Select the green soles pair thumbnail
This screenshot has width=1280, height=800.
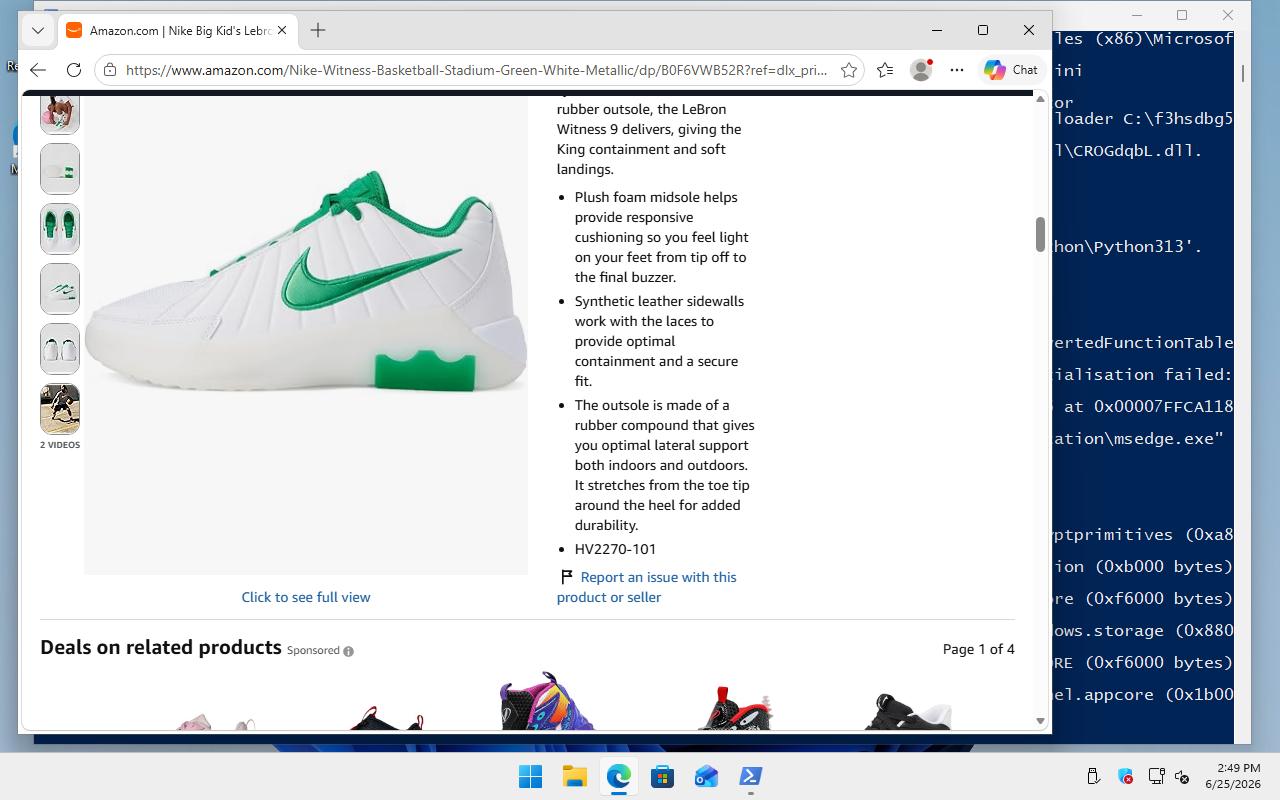click(60, 229)
